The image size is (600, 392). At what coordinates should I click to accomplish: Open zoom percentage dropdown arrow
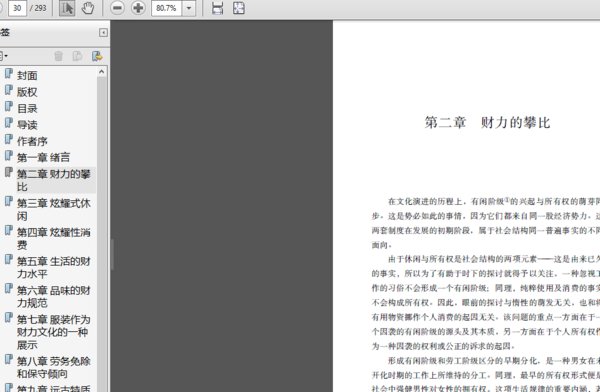pos(189,8)
